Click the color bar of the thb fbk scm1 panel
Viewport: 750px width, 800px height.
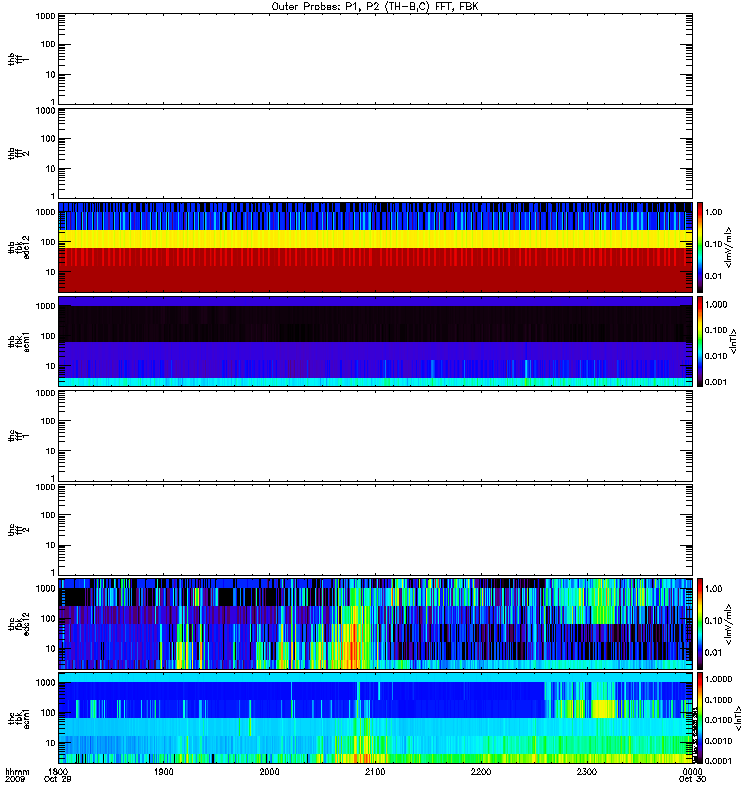(700, 341)
